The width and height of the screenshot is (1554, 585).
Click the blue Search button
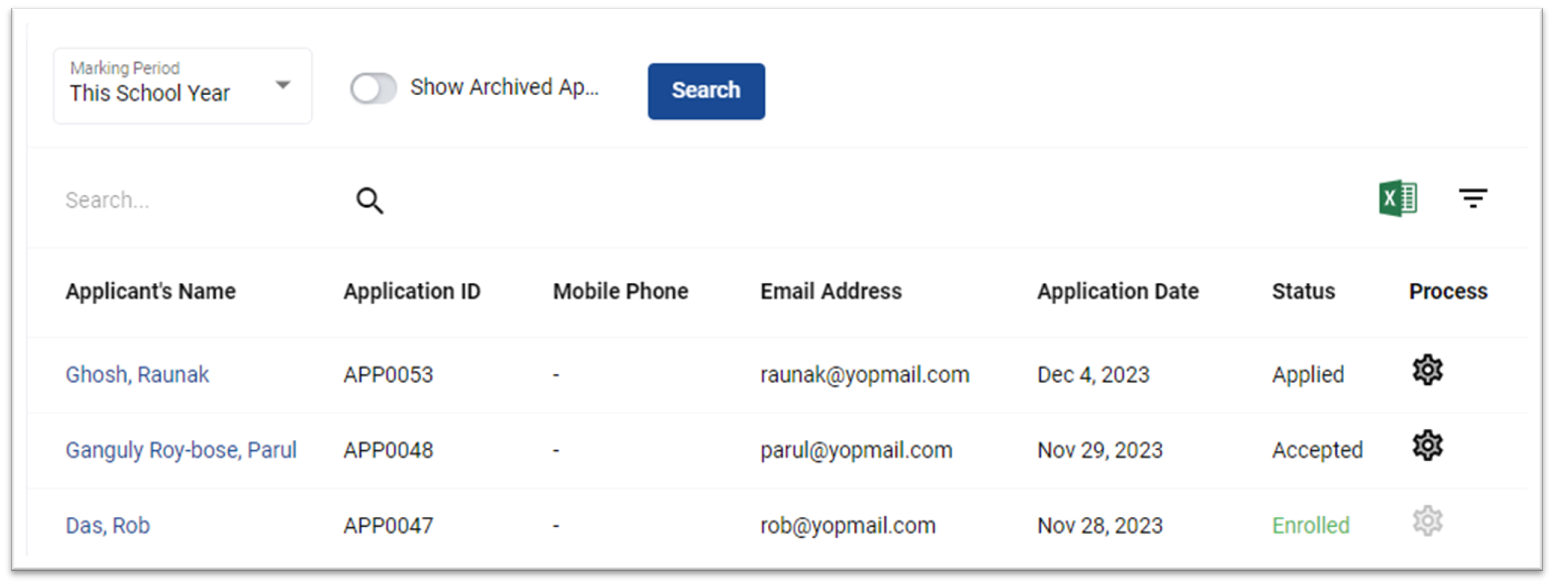[706, 91]
